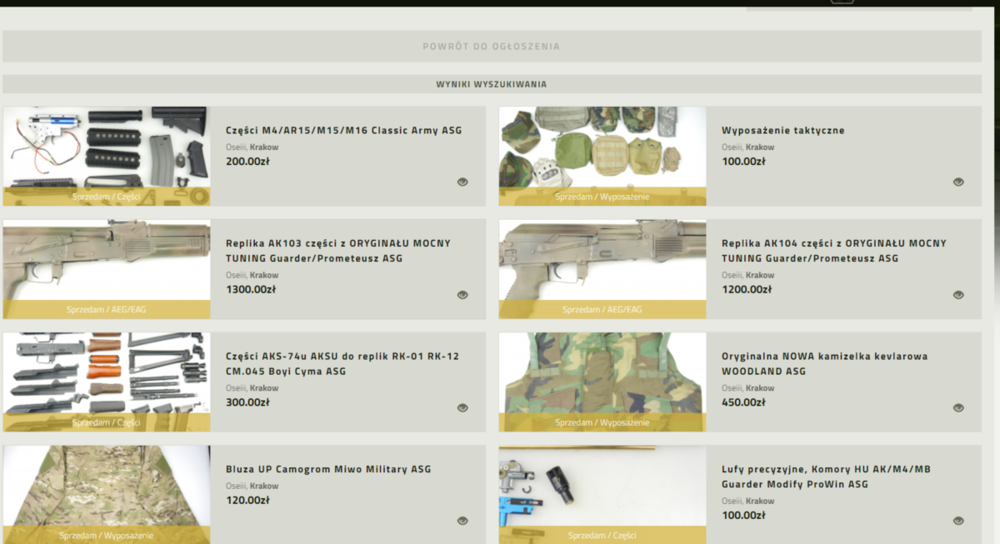Open Lufy precyzyjne, Komory HU listing title
1000x544 pixels.
point(827,476)
